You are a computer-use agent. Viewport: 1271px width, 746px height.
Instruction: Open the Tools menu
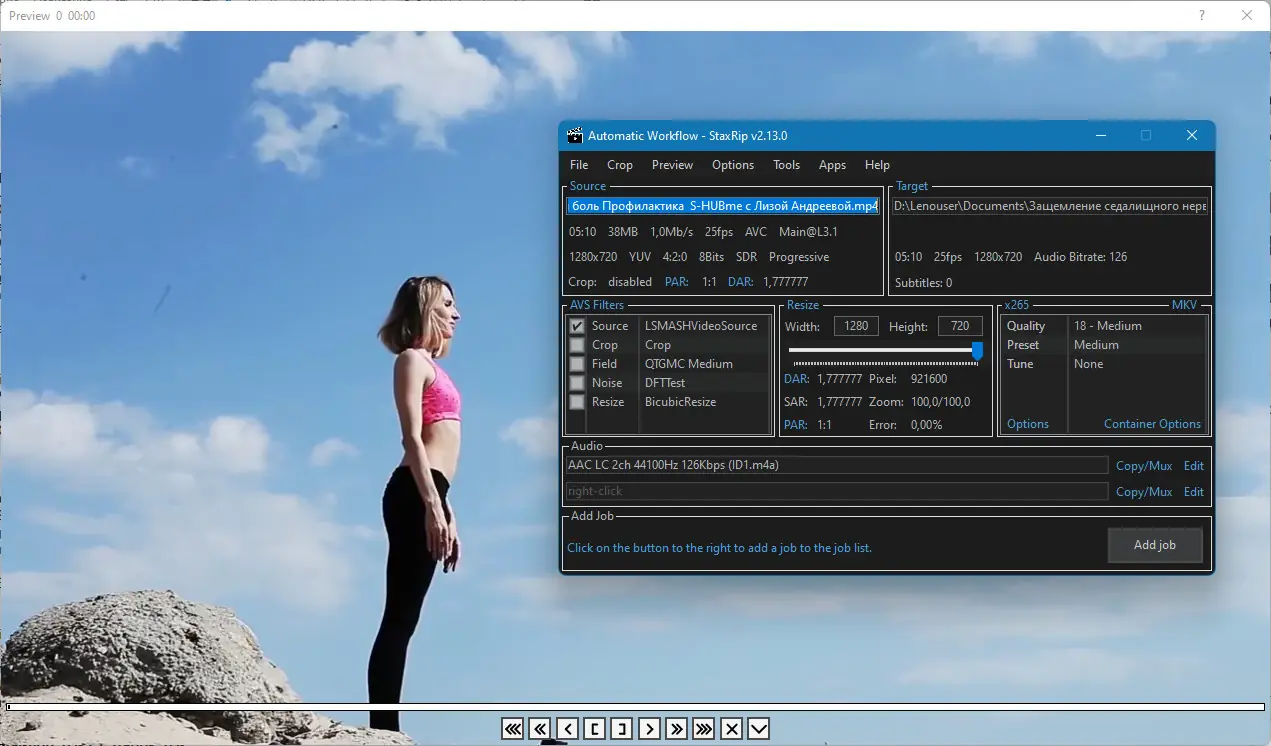click(x=787, y=165)
